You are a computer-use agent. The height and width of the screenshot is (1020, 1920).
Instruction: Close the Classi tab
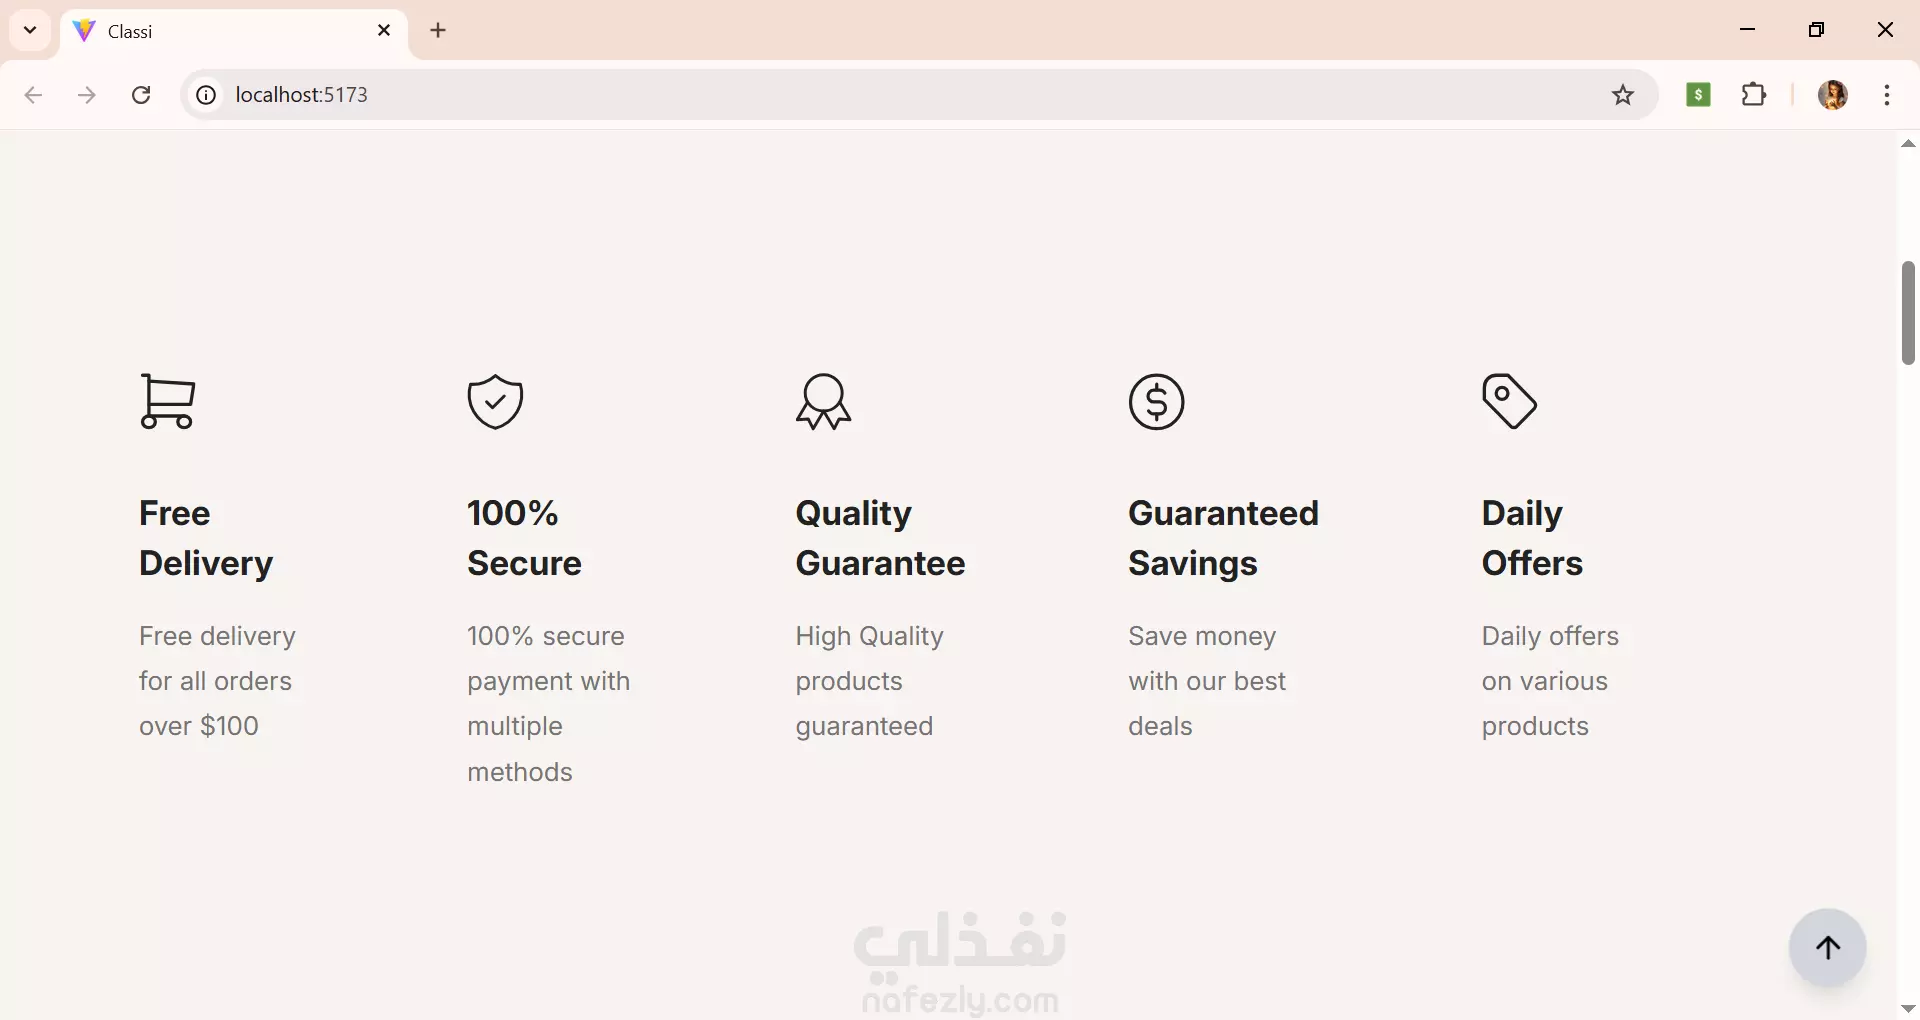pyautogui.click(x=384, y=31)
